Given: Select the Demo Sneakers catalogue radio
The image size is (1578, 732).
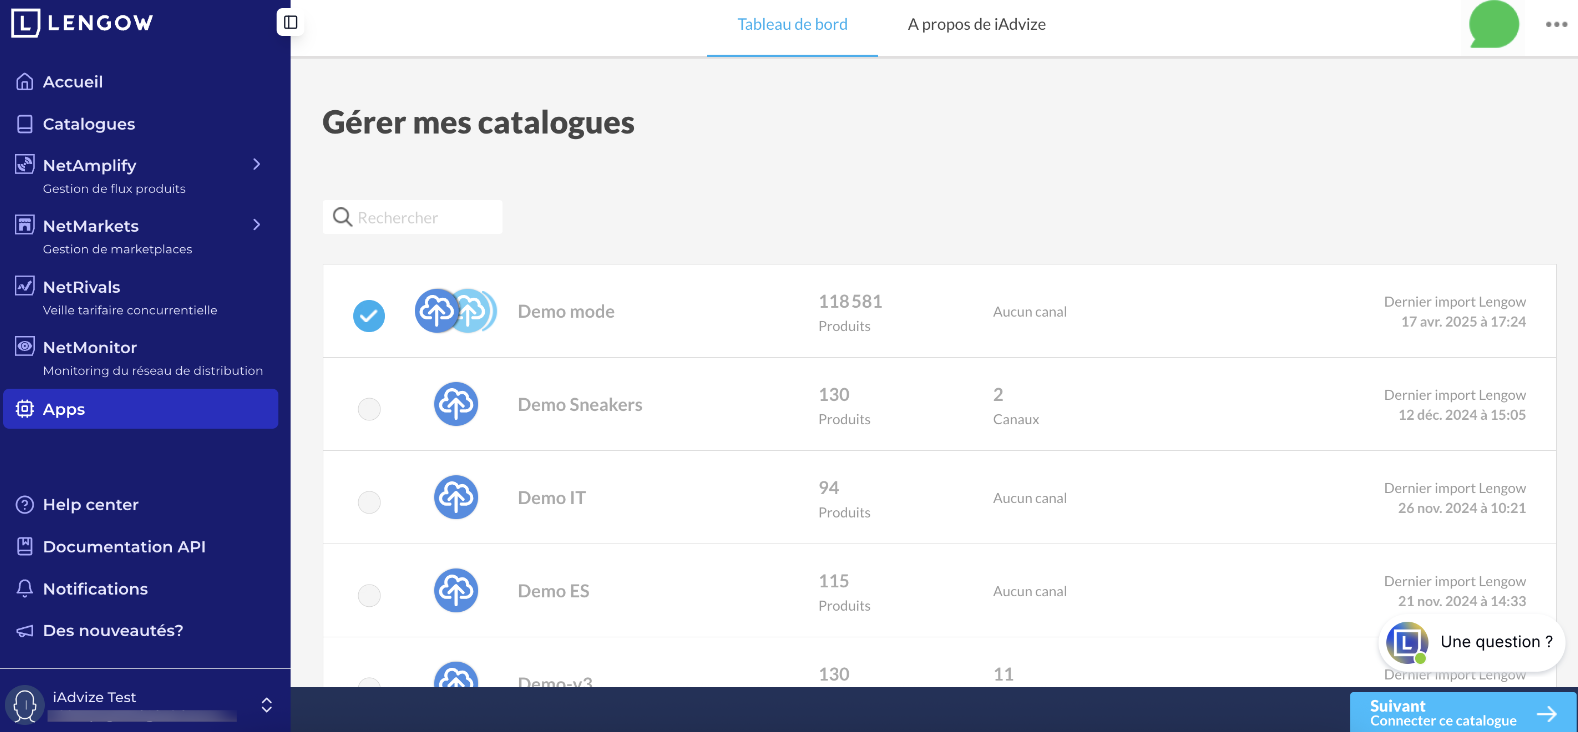Looking at the screenshot, I should click(369, 409).
